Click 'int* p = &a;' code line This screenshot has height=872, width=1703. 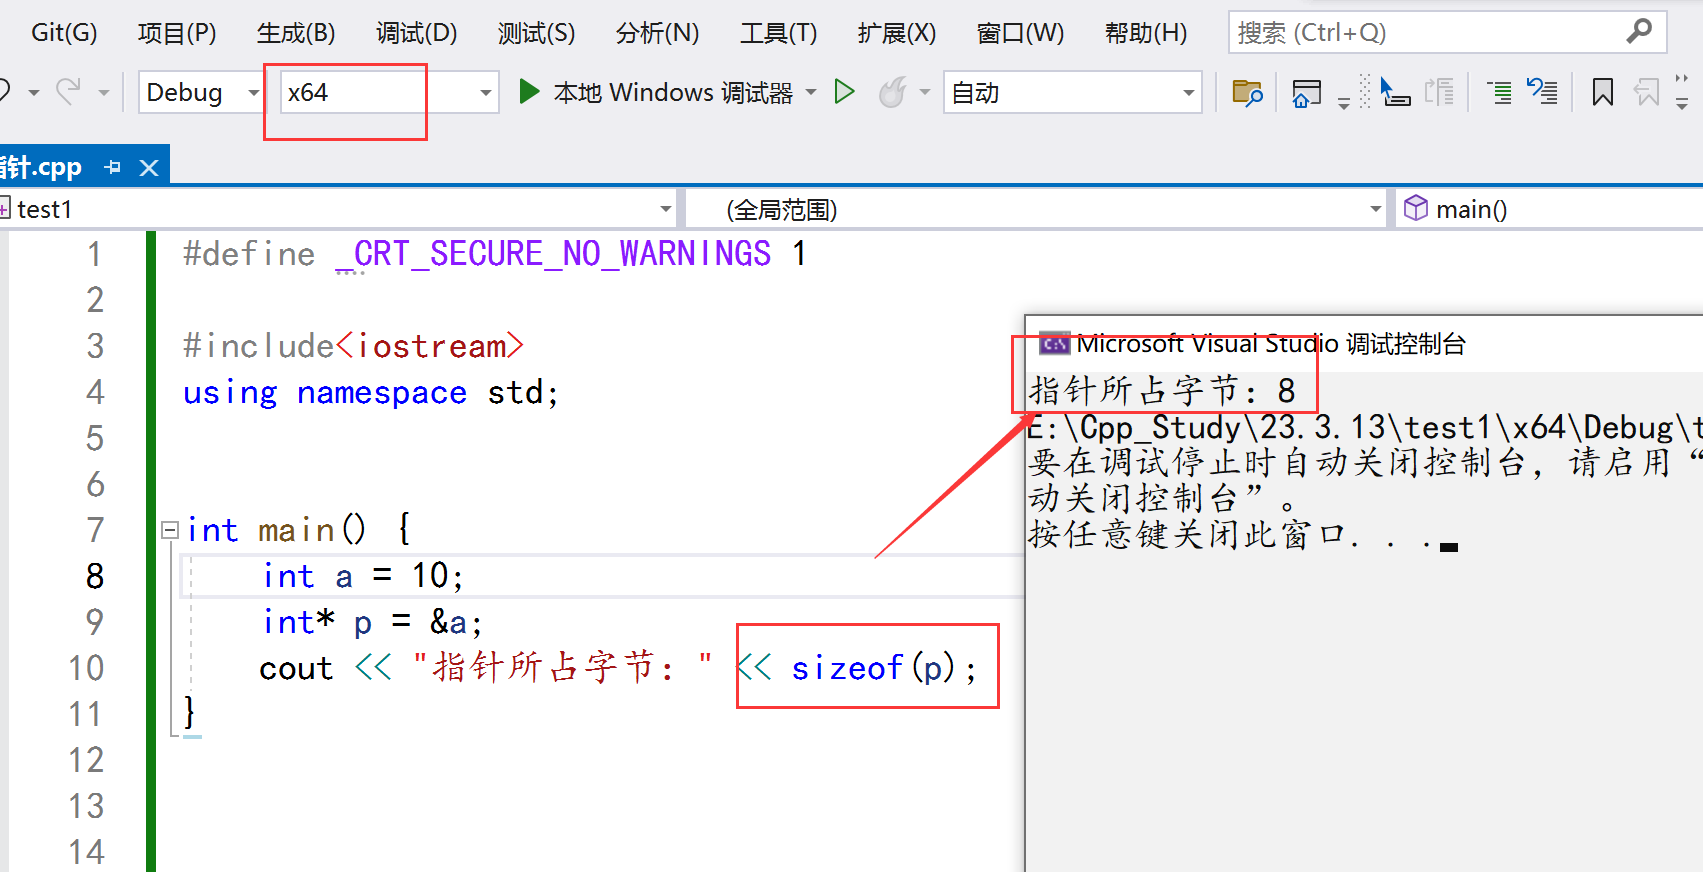point(372,622)
